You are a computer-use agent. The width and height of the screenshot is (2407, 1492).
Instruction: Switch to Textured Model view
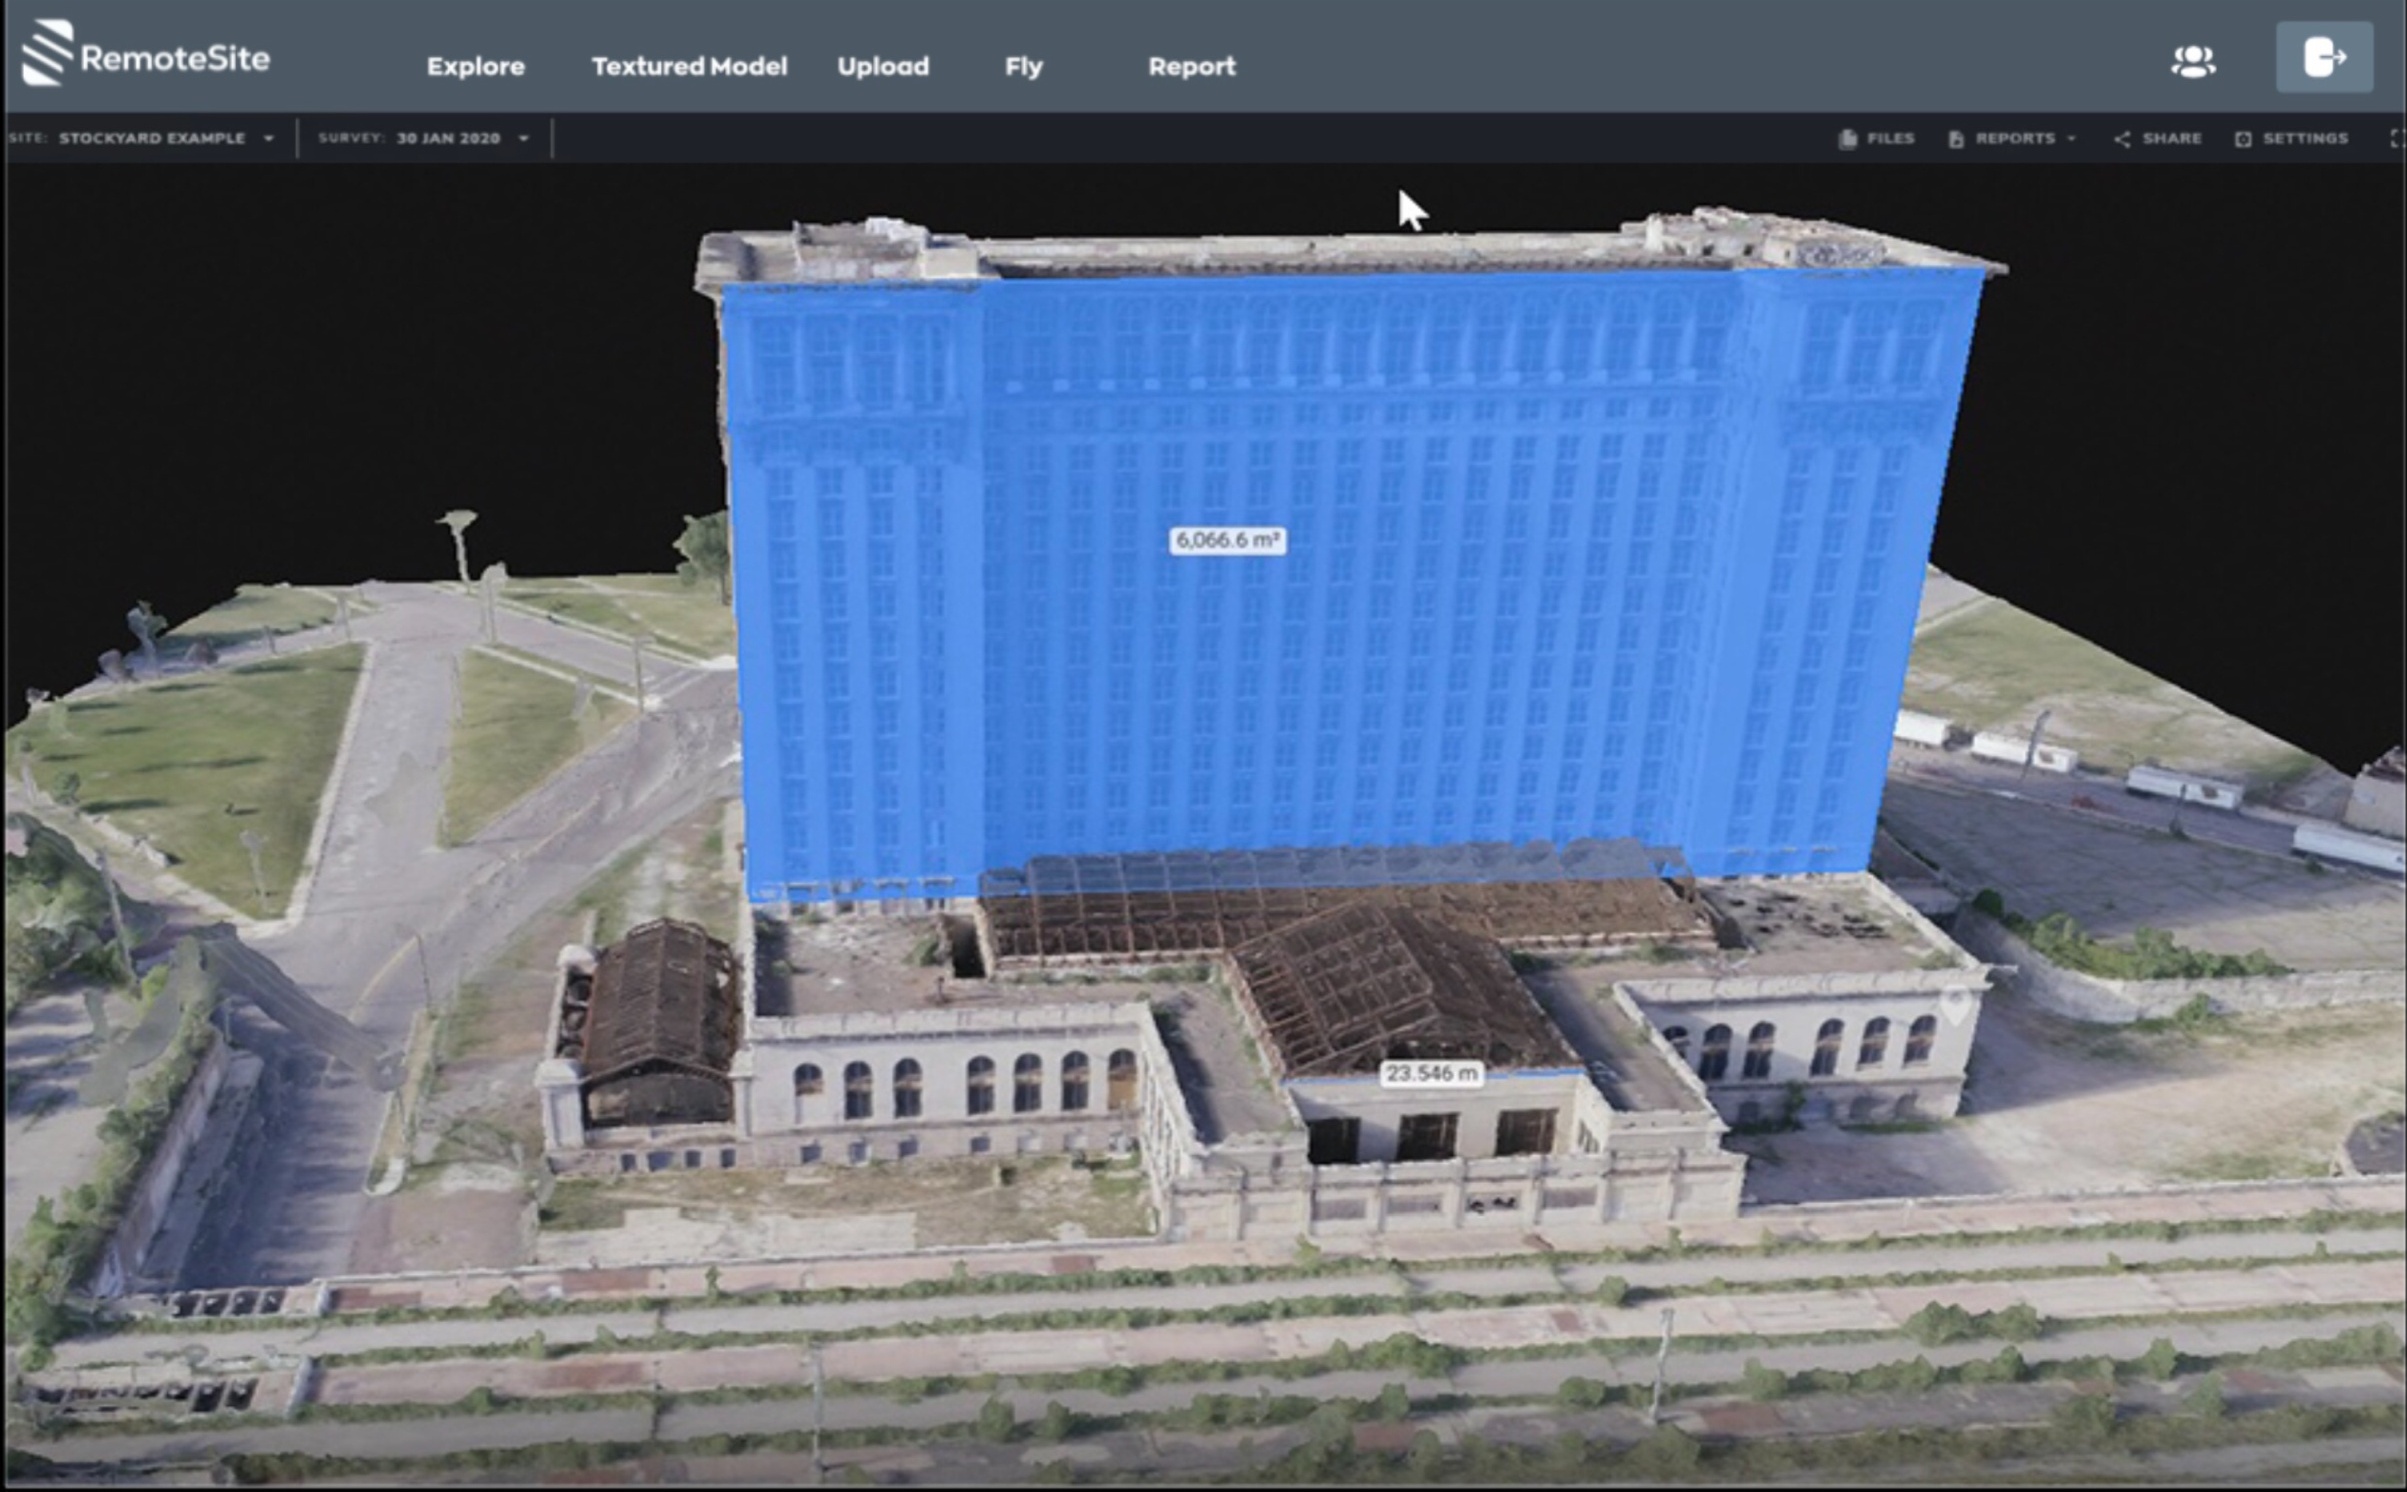[x=689, y=66]
